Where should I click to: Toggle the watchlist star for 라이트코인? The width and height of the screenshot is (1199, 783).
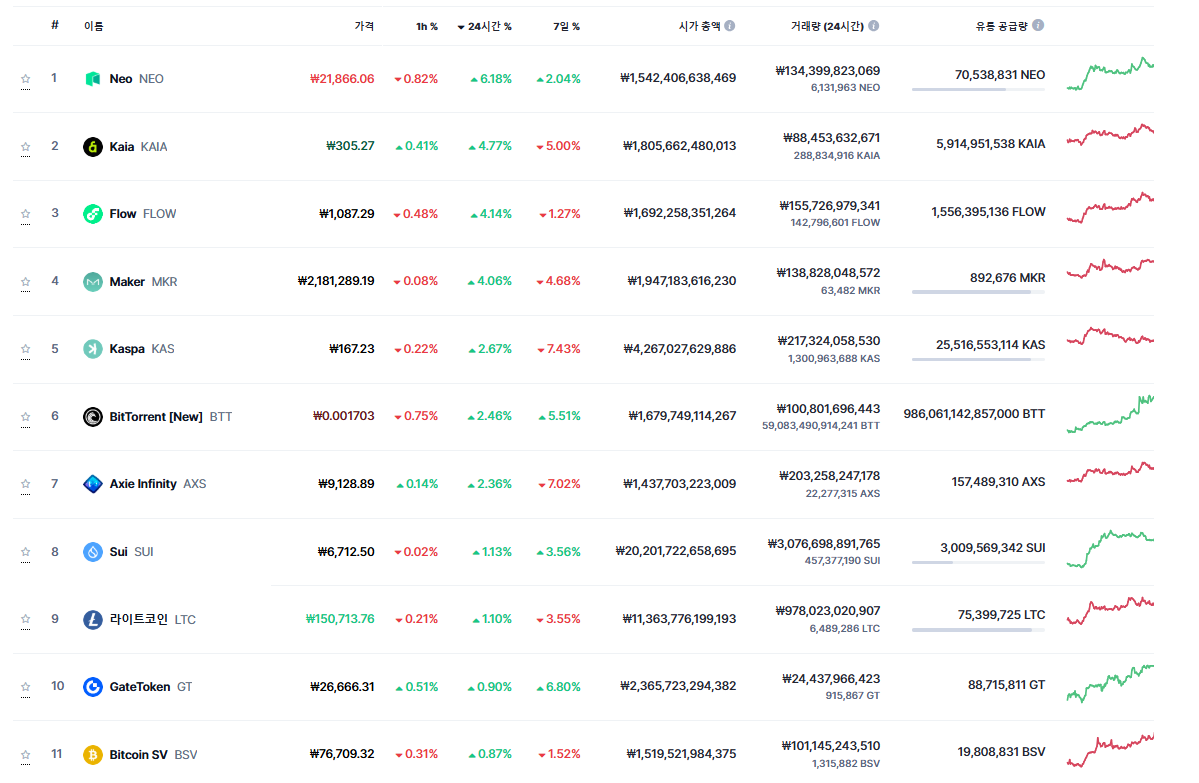click(25, 619)
